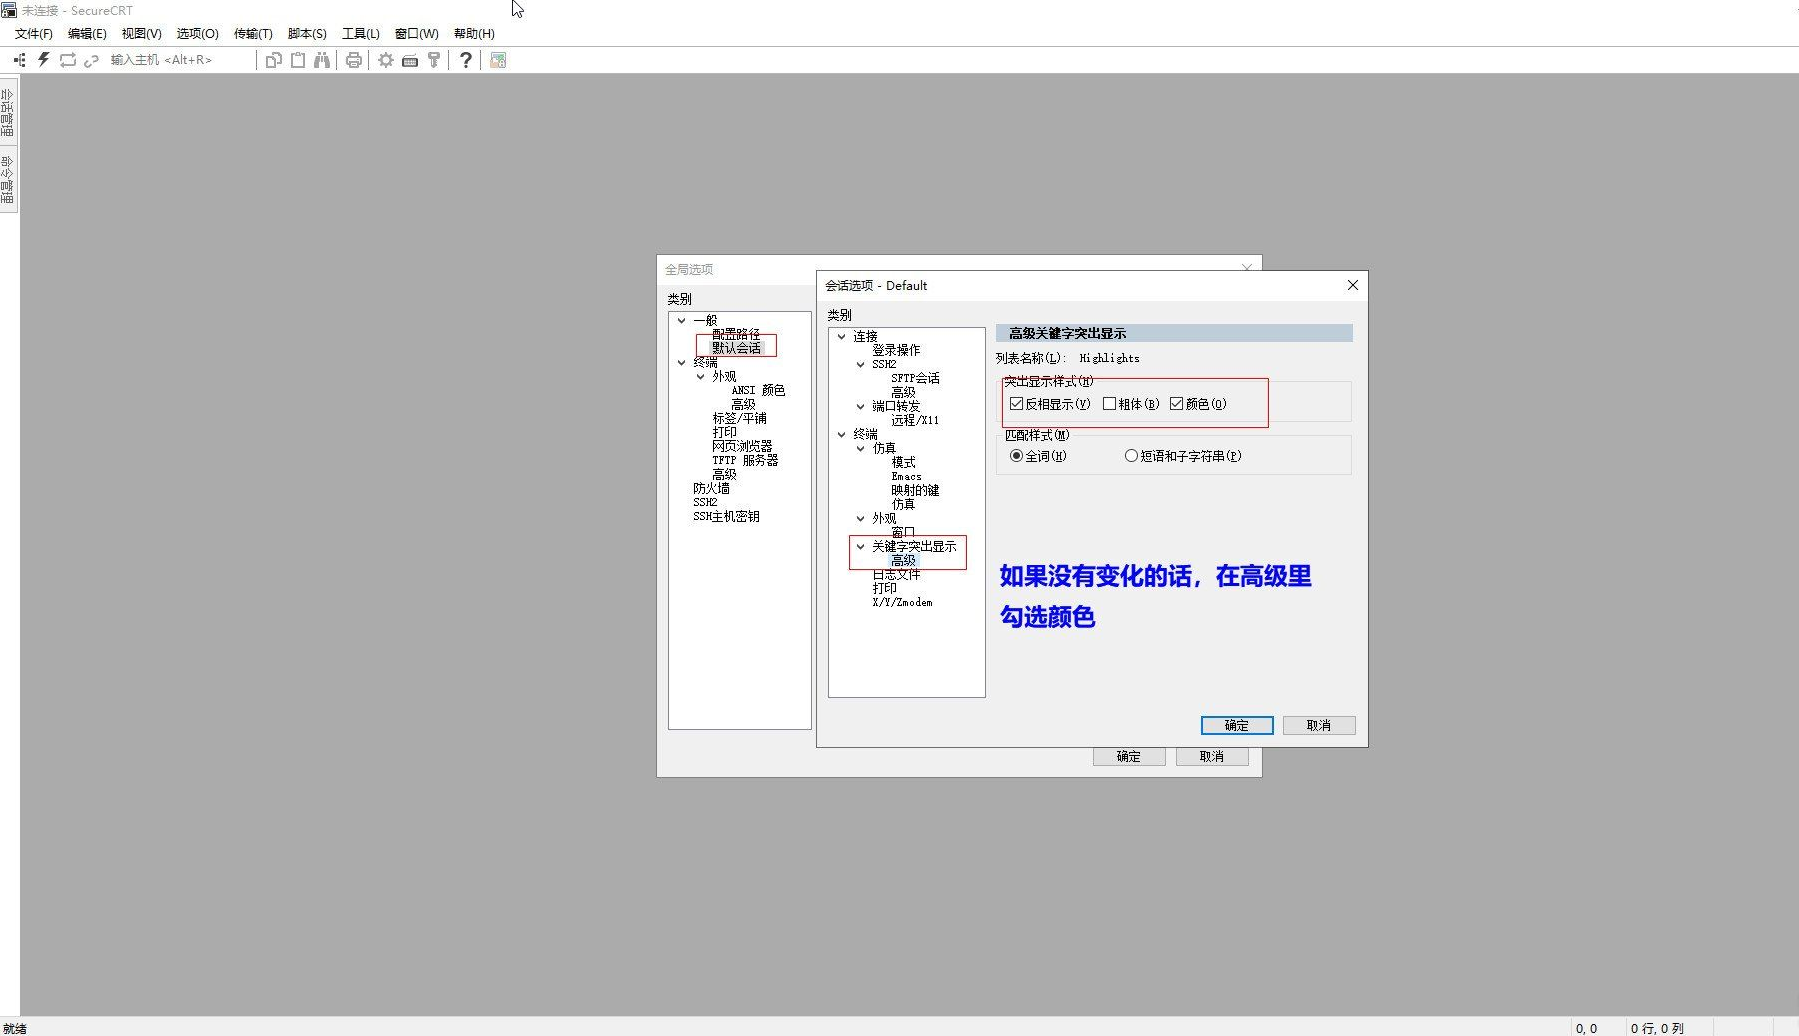
Task: Collapse the 仿真 tree node arrow
Action: 861,449
